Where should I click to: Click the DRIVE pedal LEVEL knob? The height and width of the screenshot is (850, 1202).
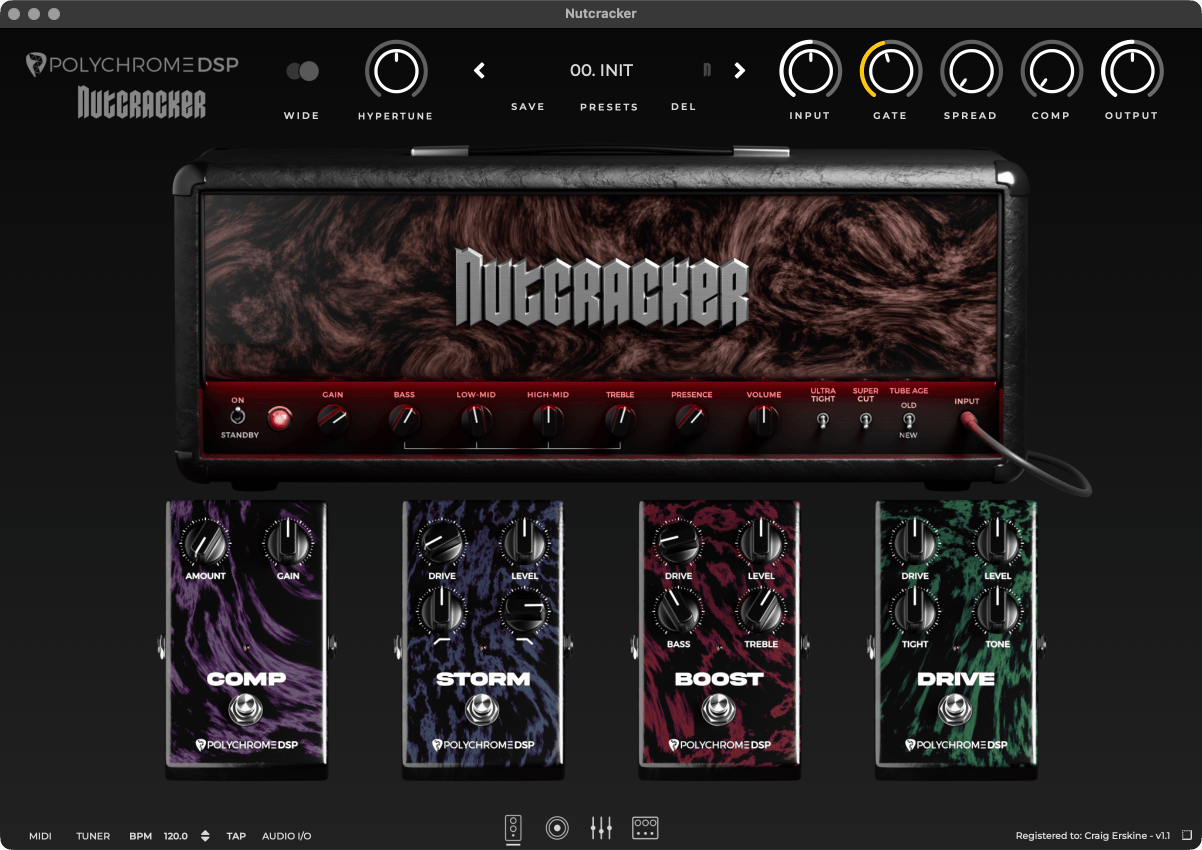pos(997,544)
